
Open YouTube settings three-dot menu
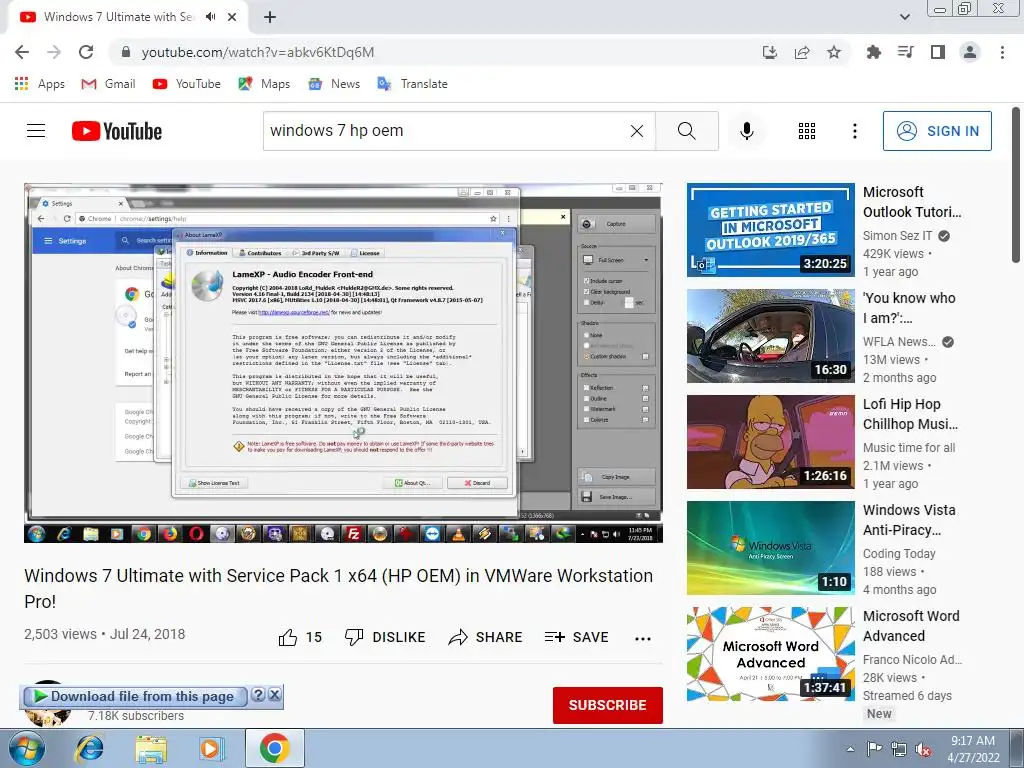click(x=854, y=131)
